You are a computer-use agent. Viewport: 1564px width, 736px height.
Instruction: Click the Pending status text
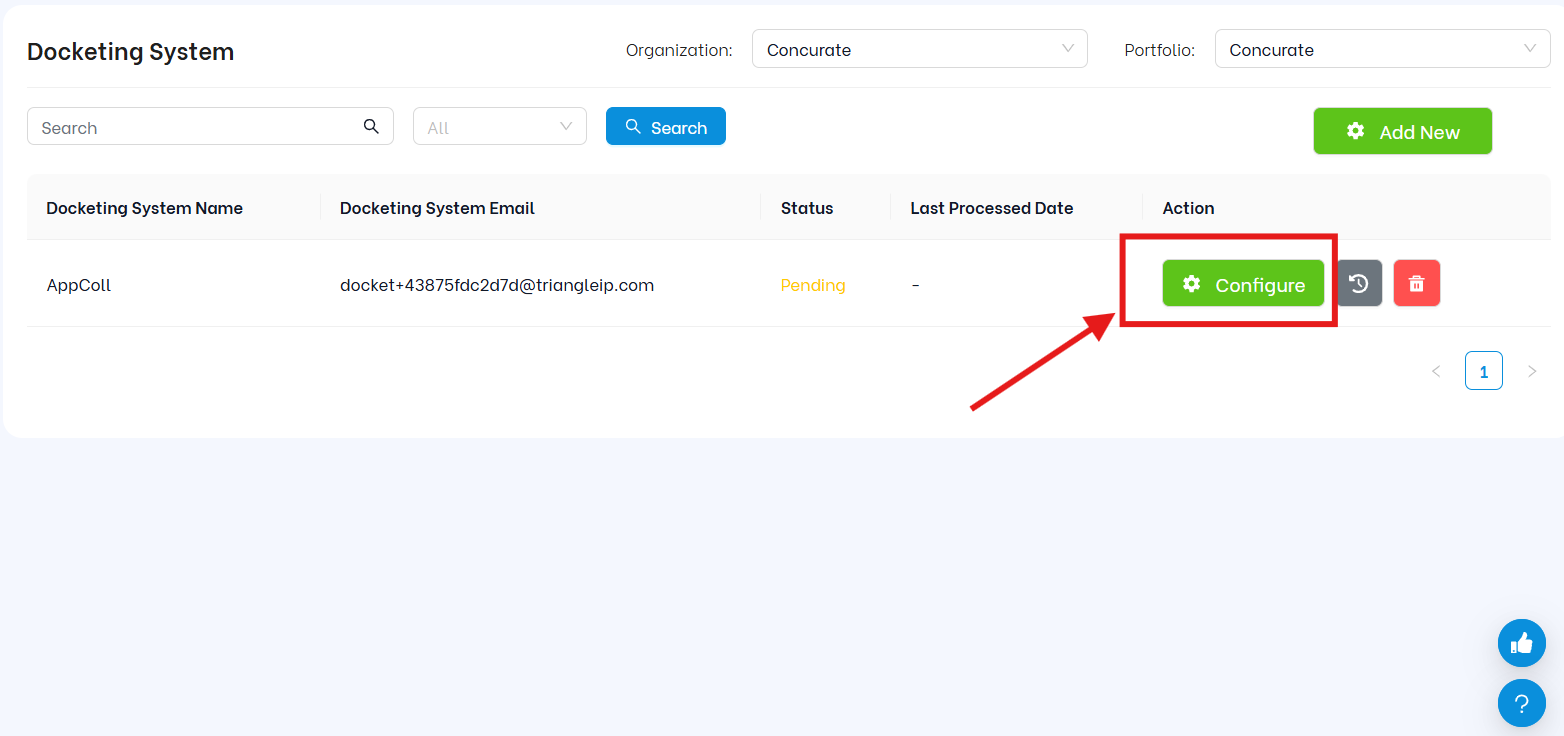click(813, 285)
